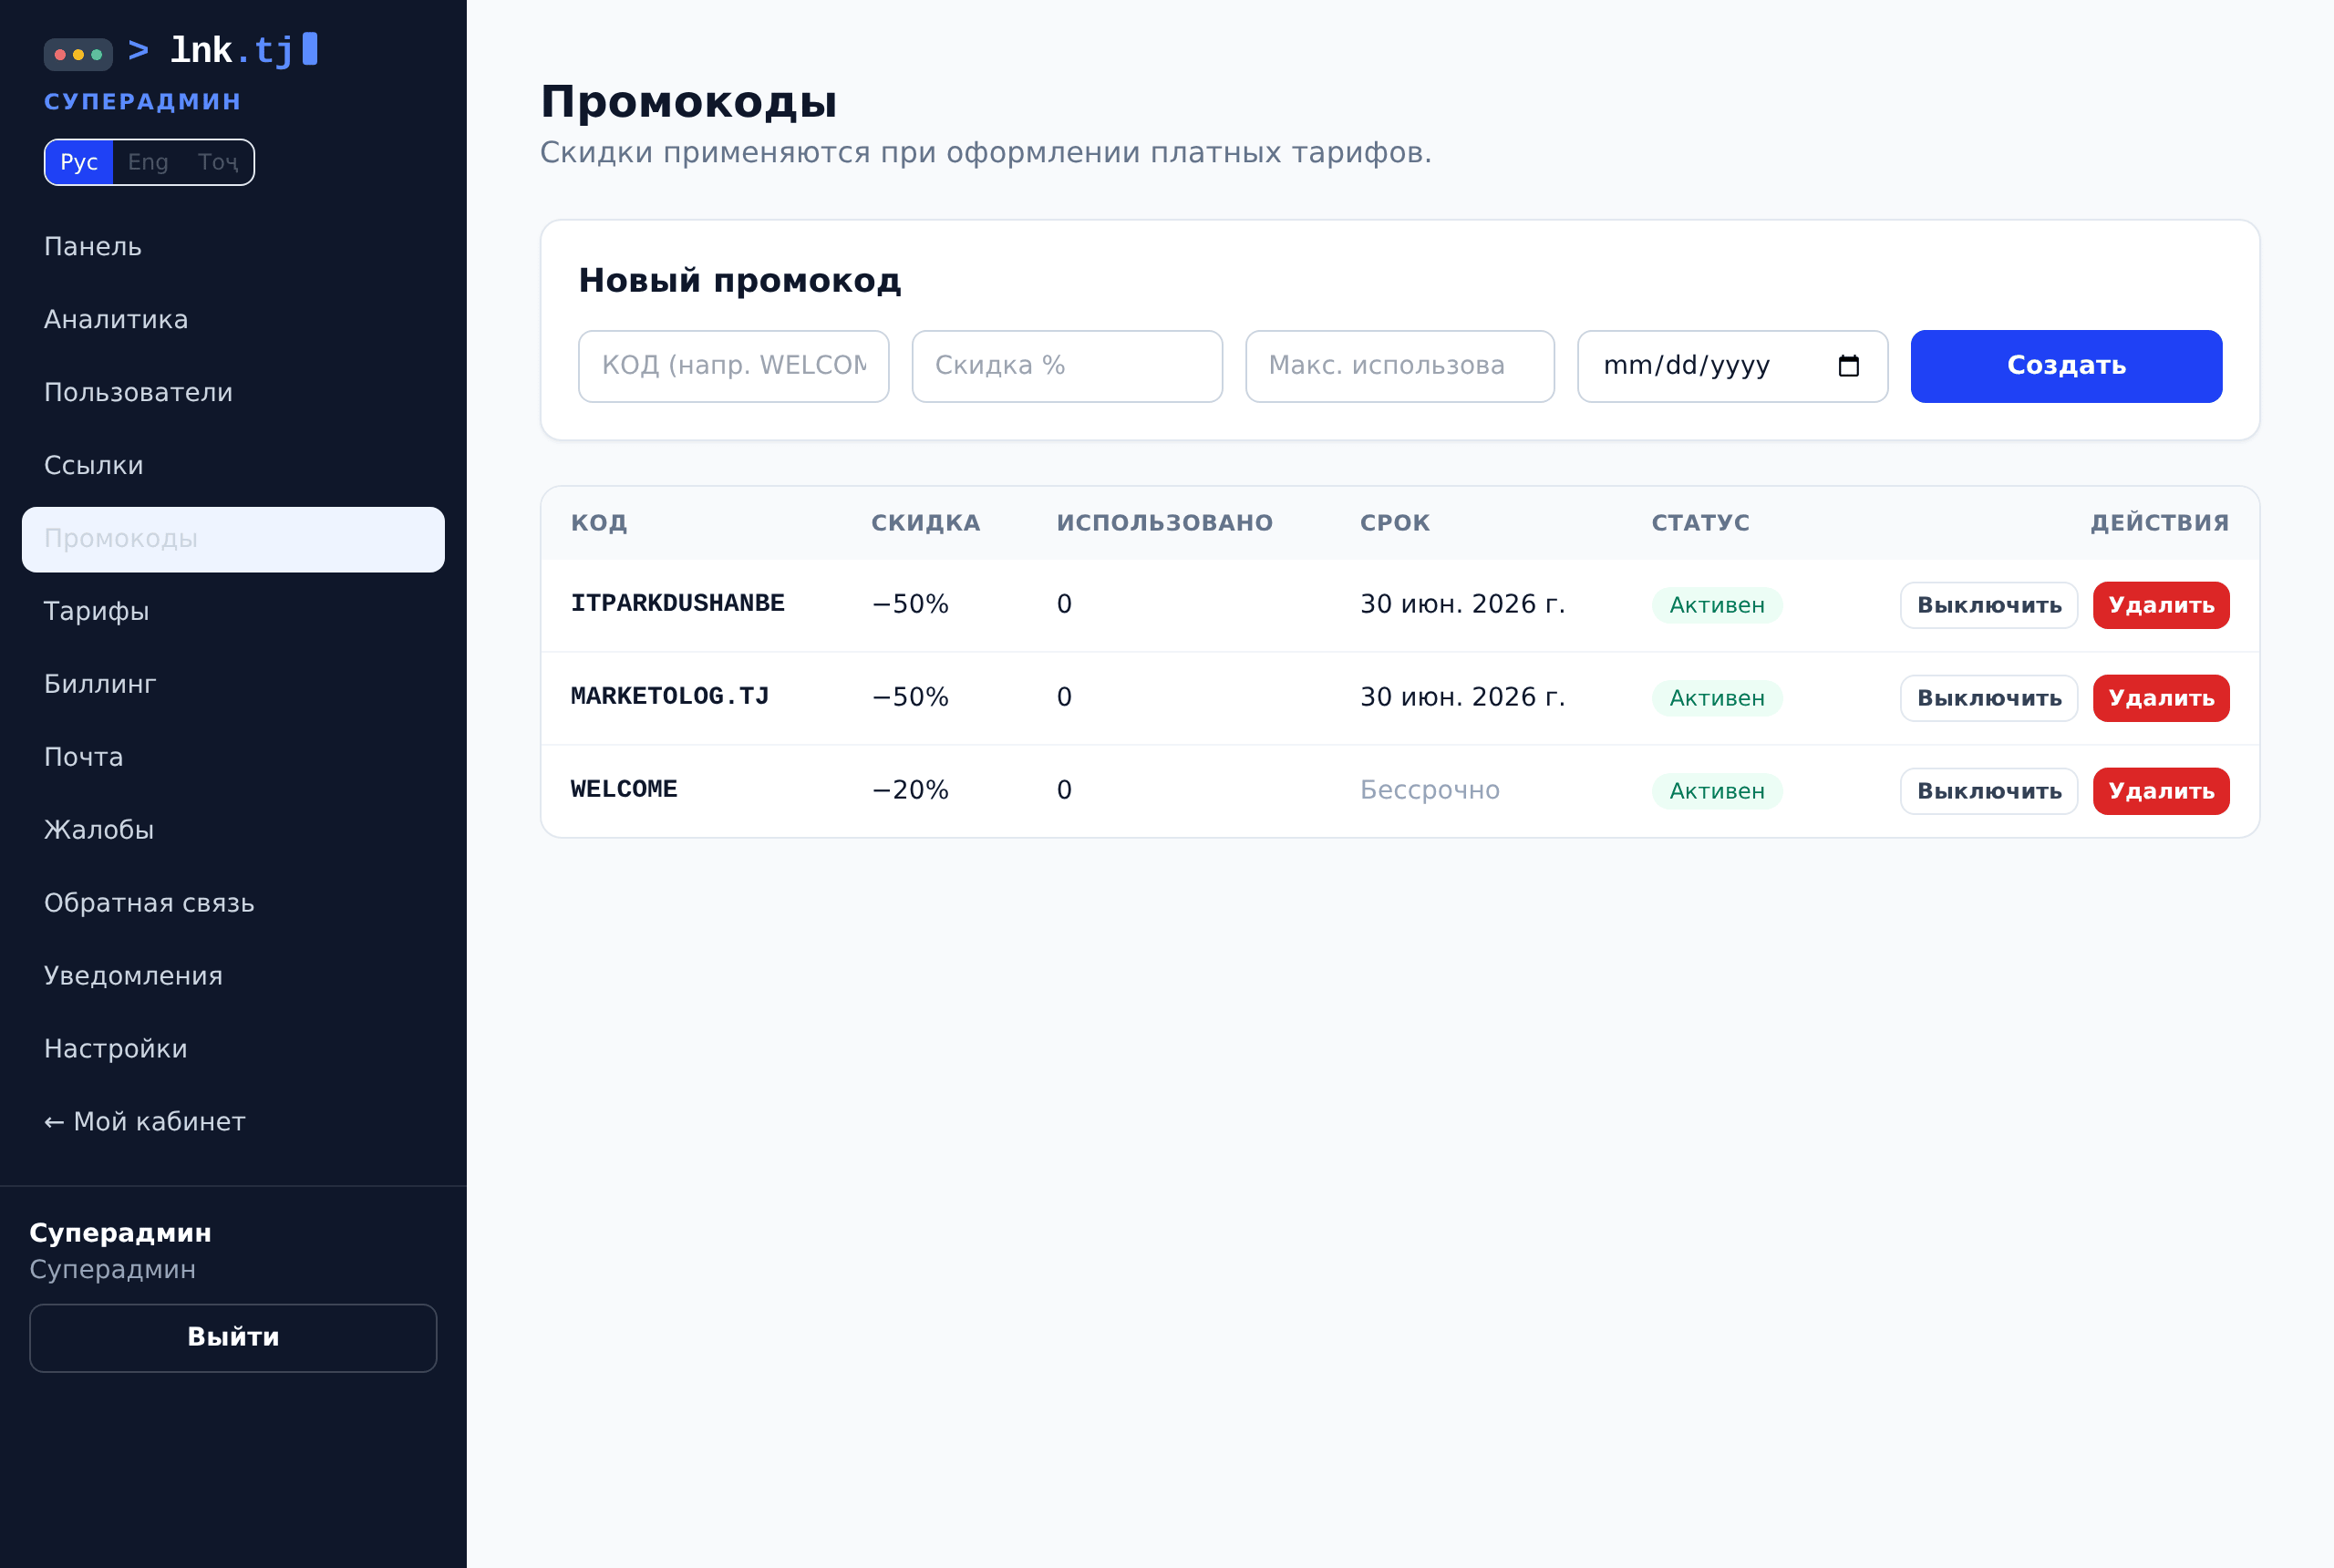Disable WELCOME promo with Выключить
The width and height of the screenshot is (2334, 1568).
(x=1988, y=791)
